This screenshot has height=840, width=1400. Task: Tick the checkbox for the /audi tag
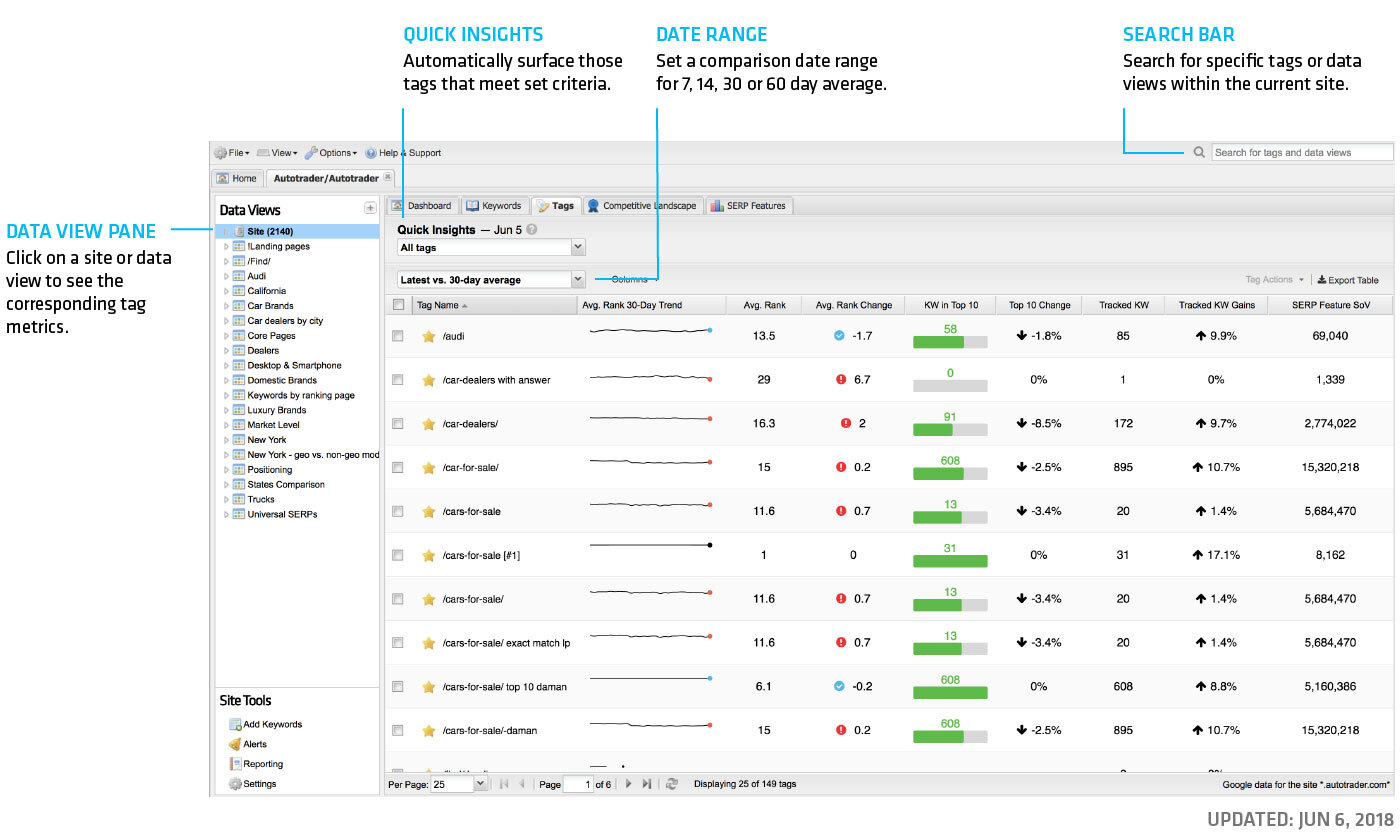[398, 336]
